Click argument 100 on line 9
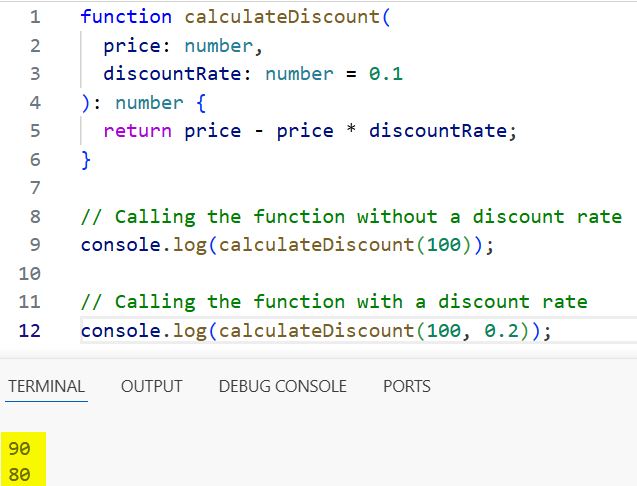Image resolution: width=637 pixels, height=486 pixels. tap(444, 245)
